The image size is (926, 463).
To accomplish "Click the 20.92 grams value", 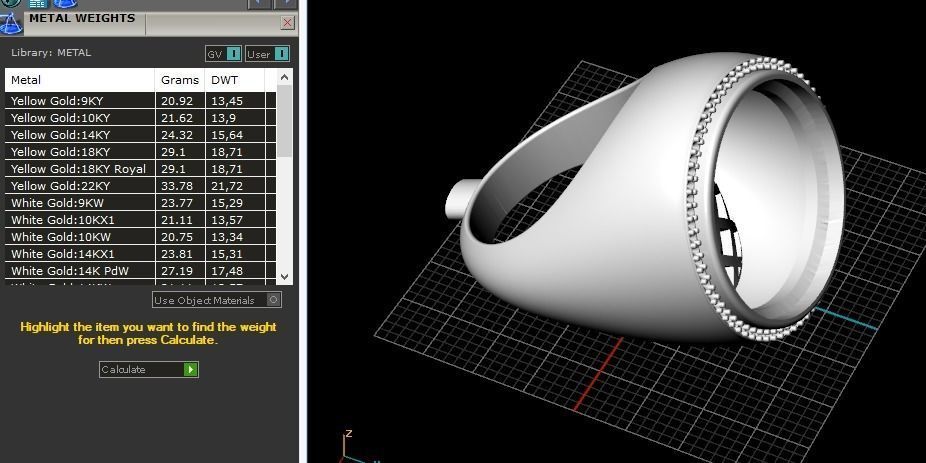I will point(177,101).
